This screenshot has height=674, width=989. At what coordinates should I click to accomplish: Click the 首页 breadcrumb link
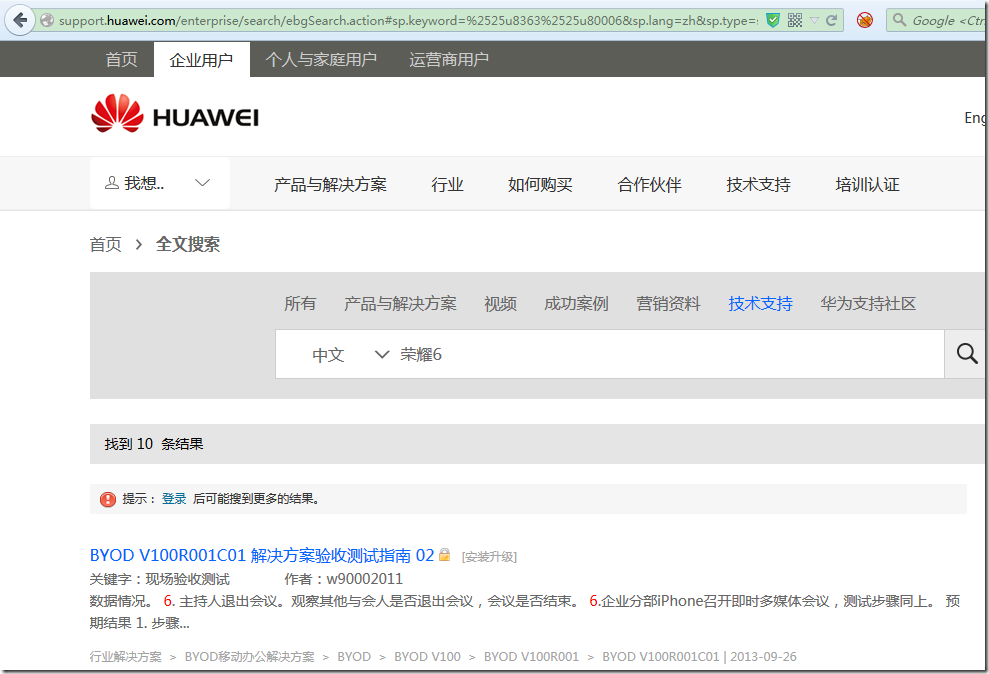pos(105,244)
